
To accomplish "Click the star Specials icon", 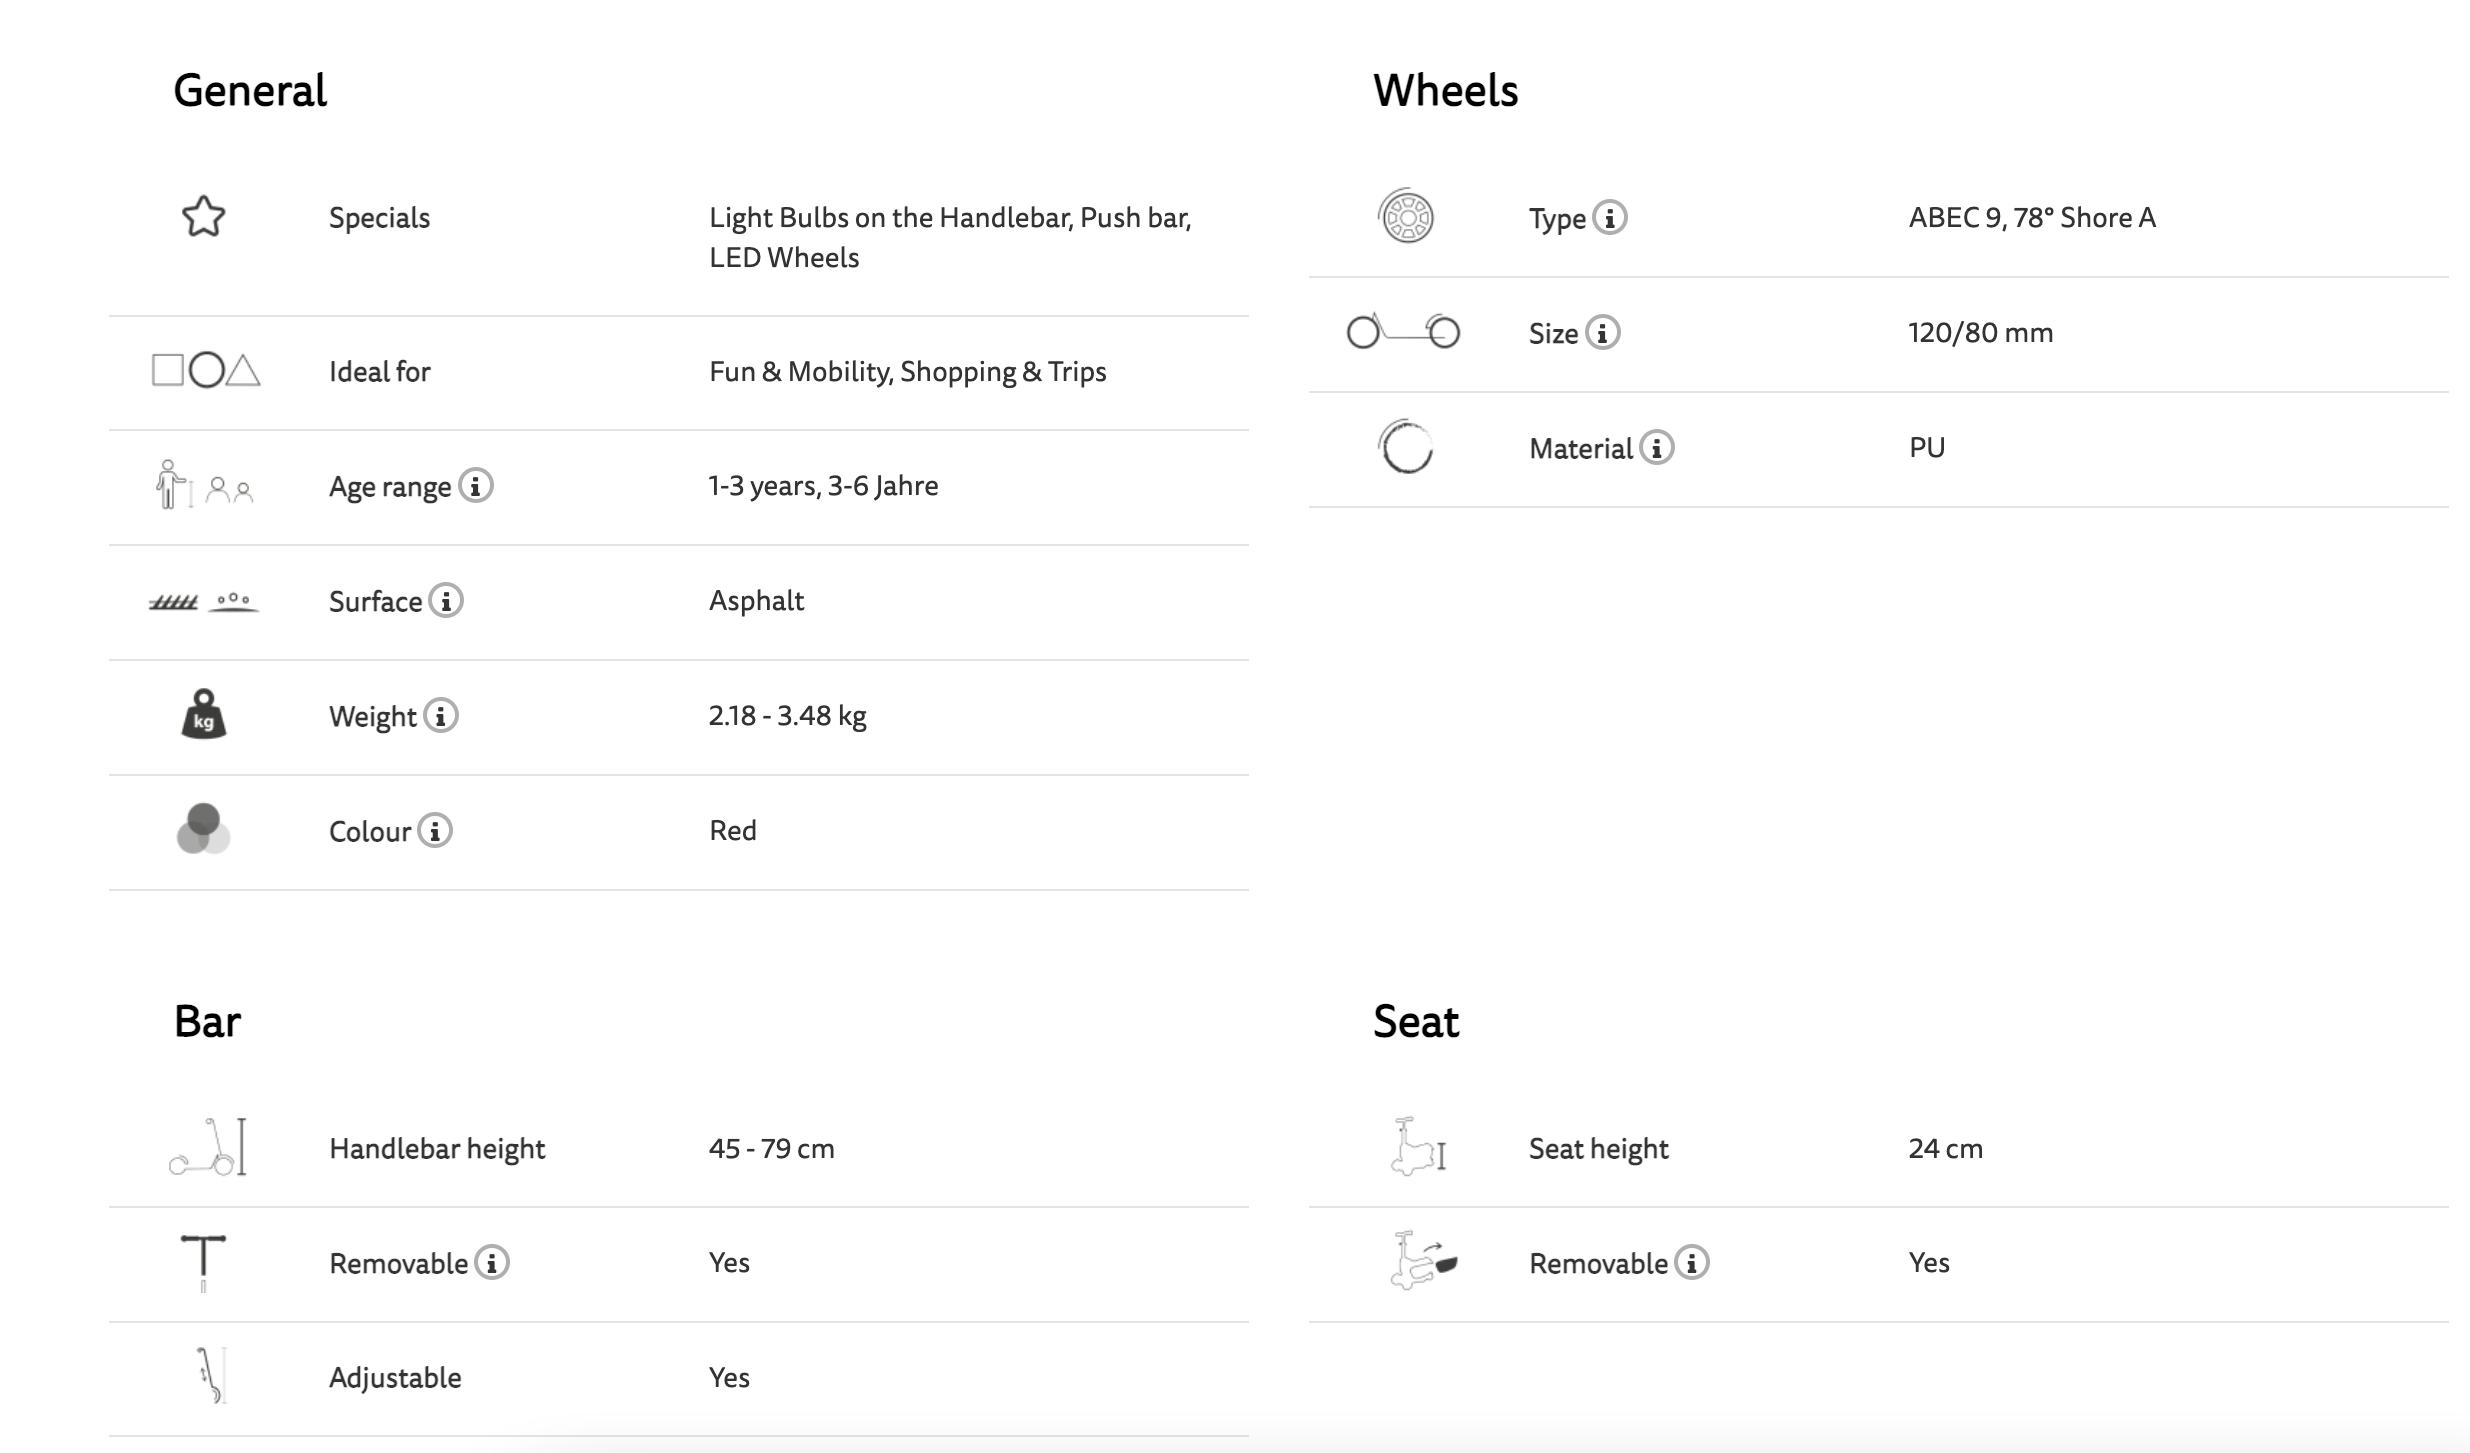I will pos(204,217).
